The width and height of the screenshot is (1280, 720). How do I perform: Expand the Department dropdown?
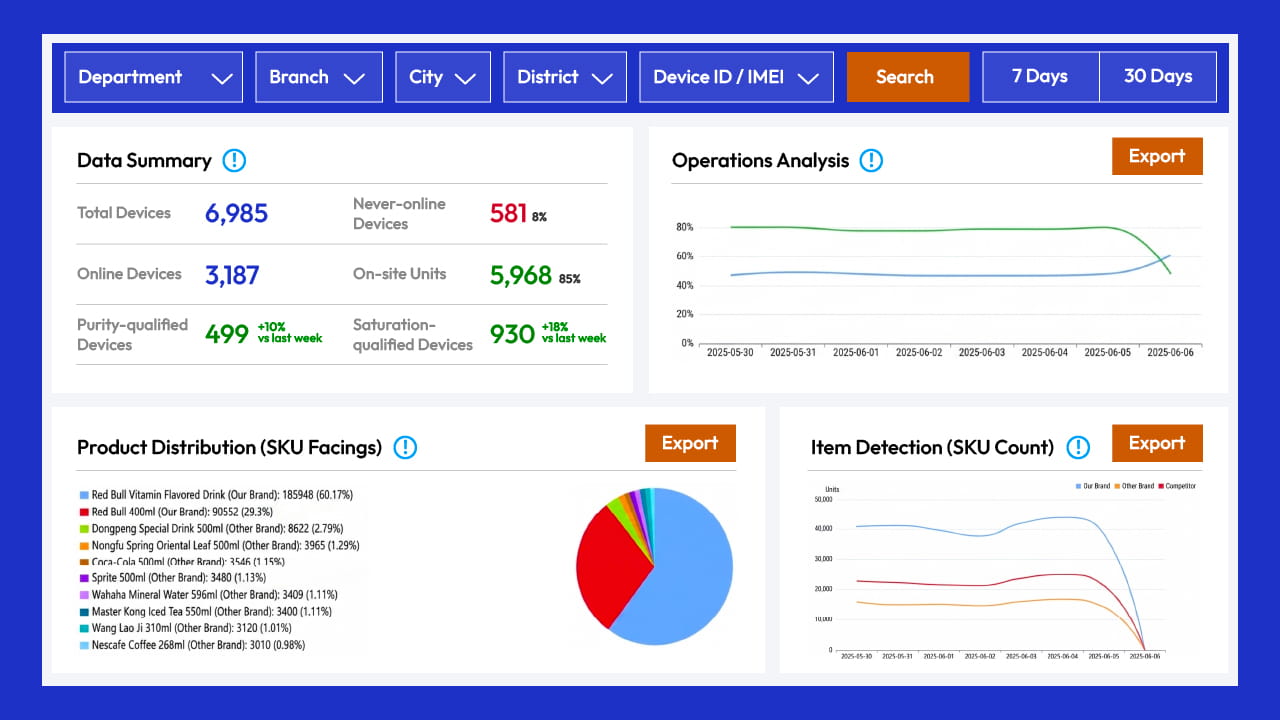(154, 77)
